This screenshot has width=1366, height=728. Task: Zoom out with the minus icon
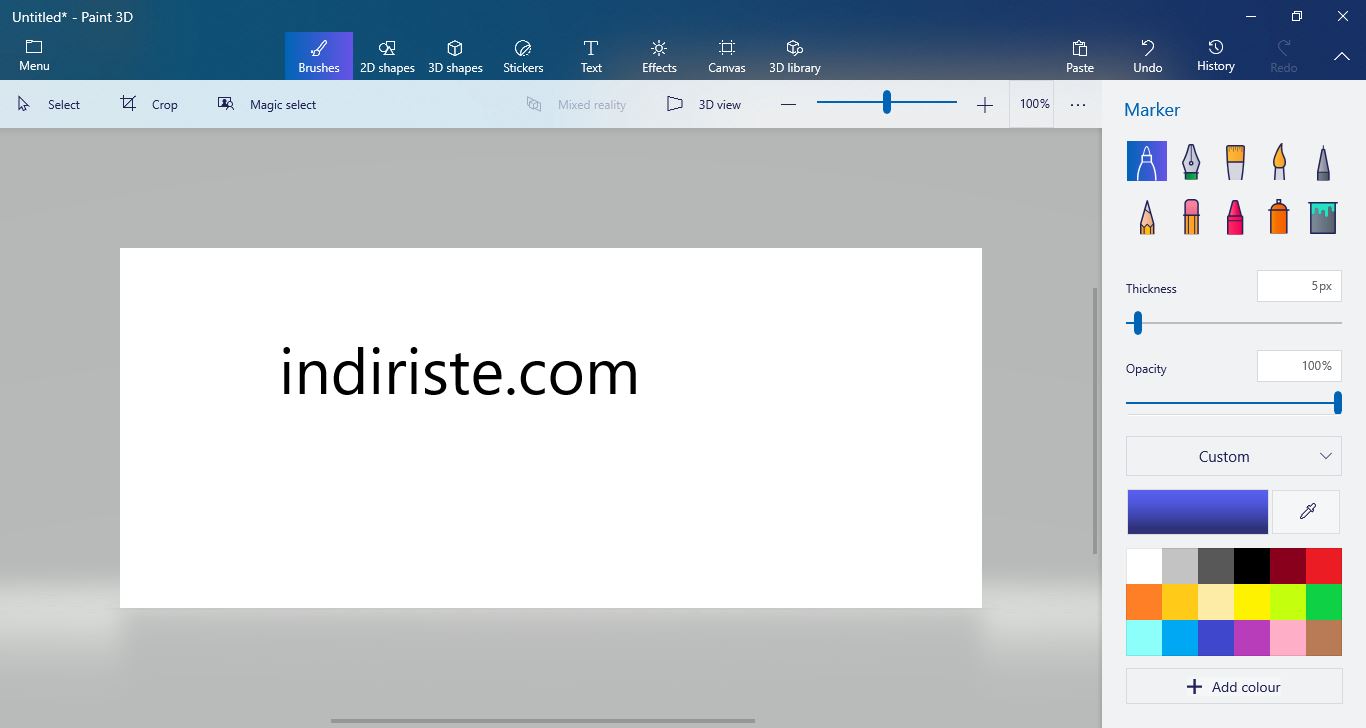pyautogui.click(x=788, y=104)
